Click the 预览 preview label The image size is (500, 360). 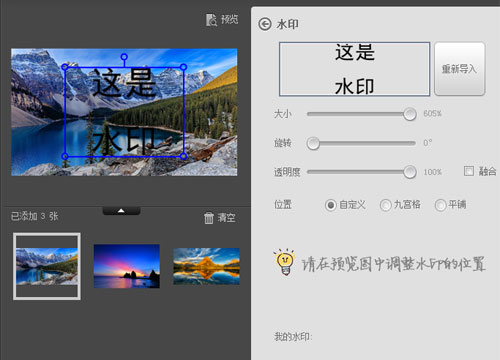[x=230, y=20]
